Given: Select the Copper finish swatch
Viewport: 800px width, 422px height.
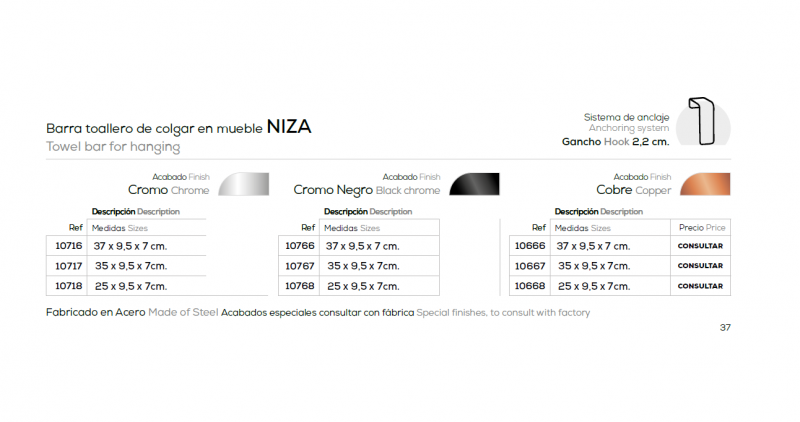Looking at the screenshot, I should pos(705,184).
